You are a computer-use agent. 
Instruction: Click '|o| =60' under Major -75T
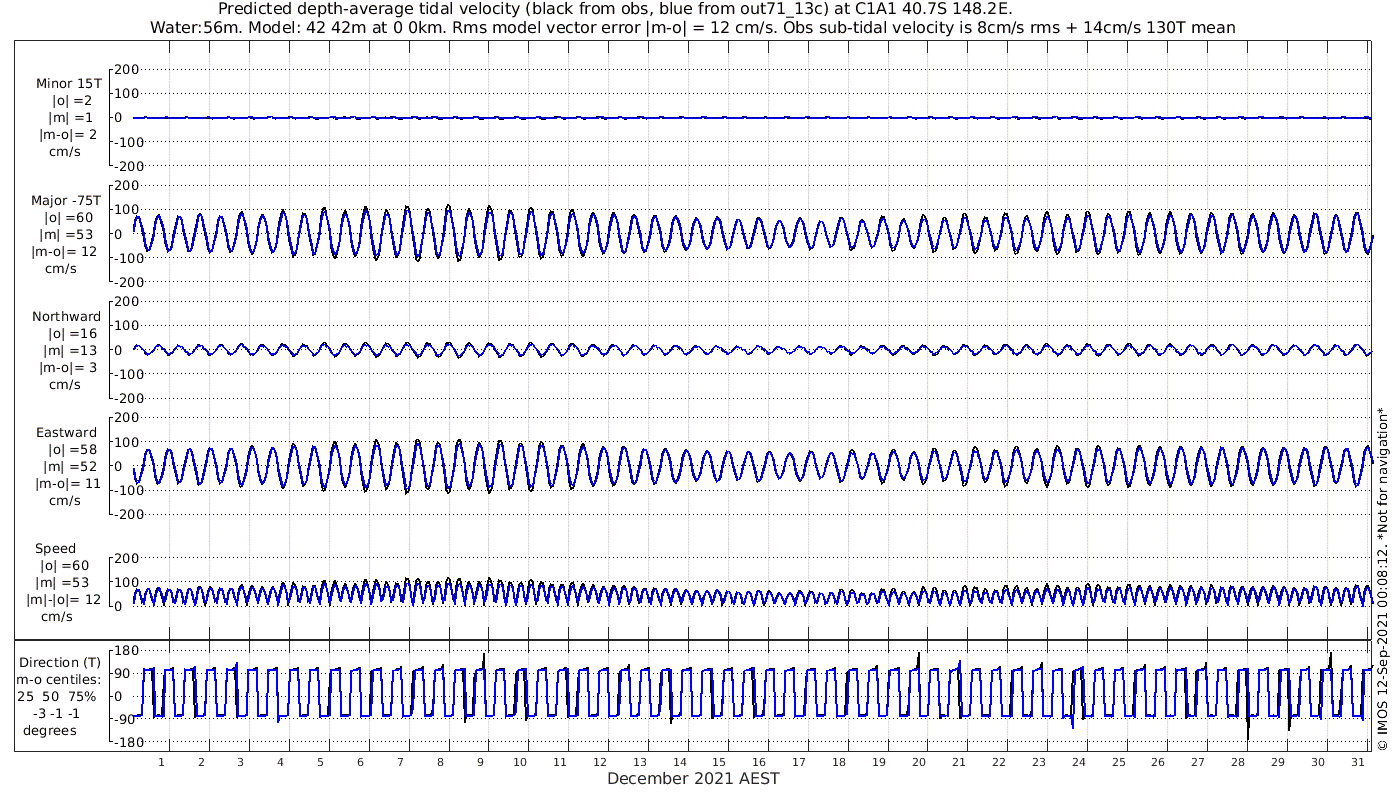pos(68,218)
